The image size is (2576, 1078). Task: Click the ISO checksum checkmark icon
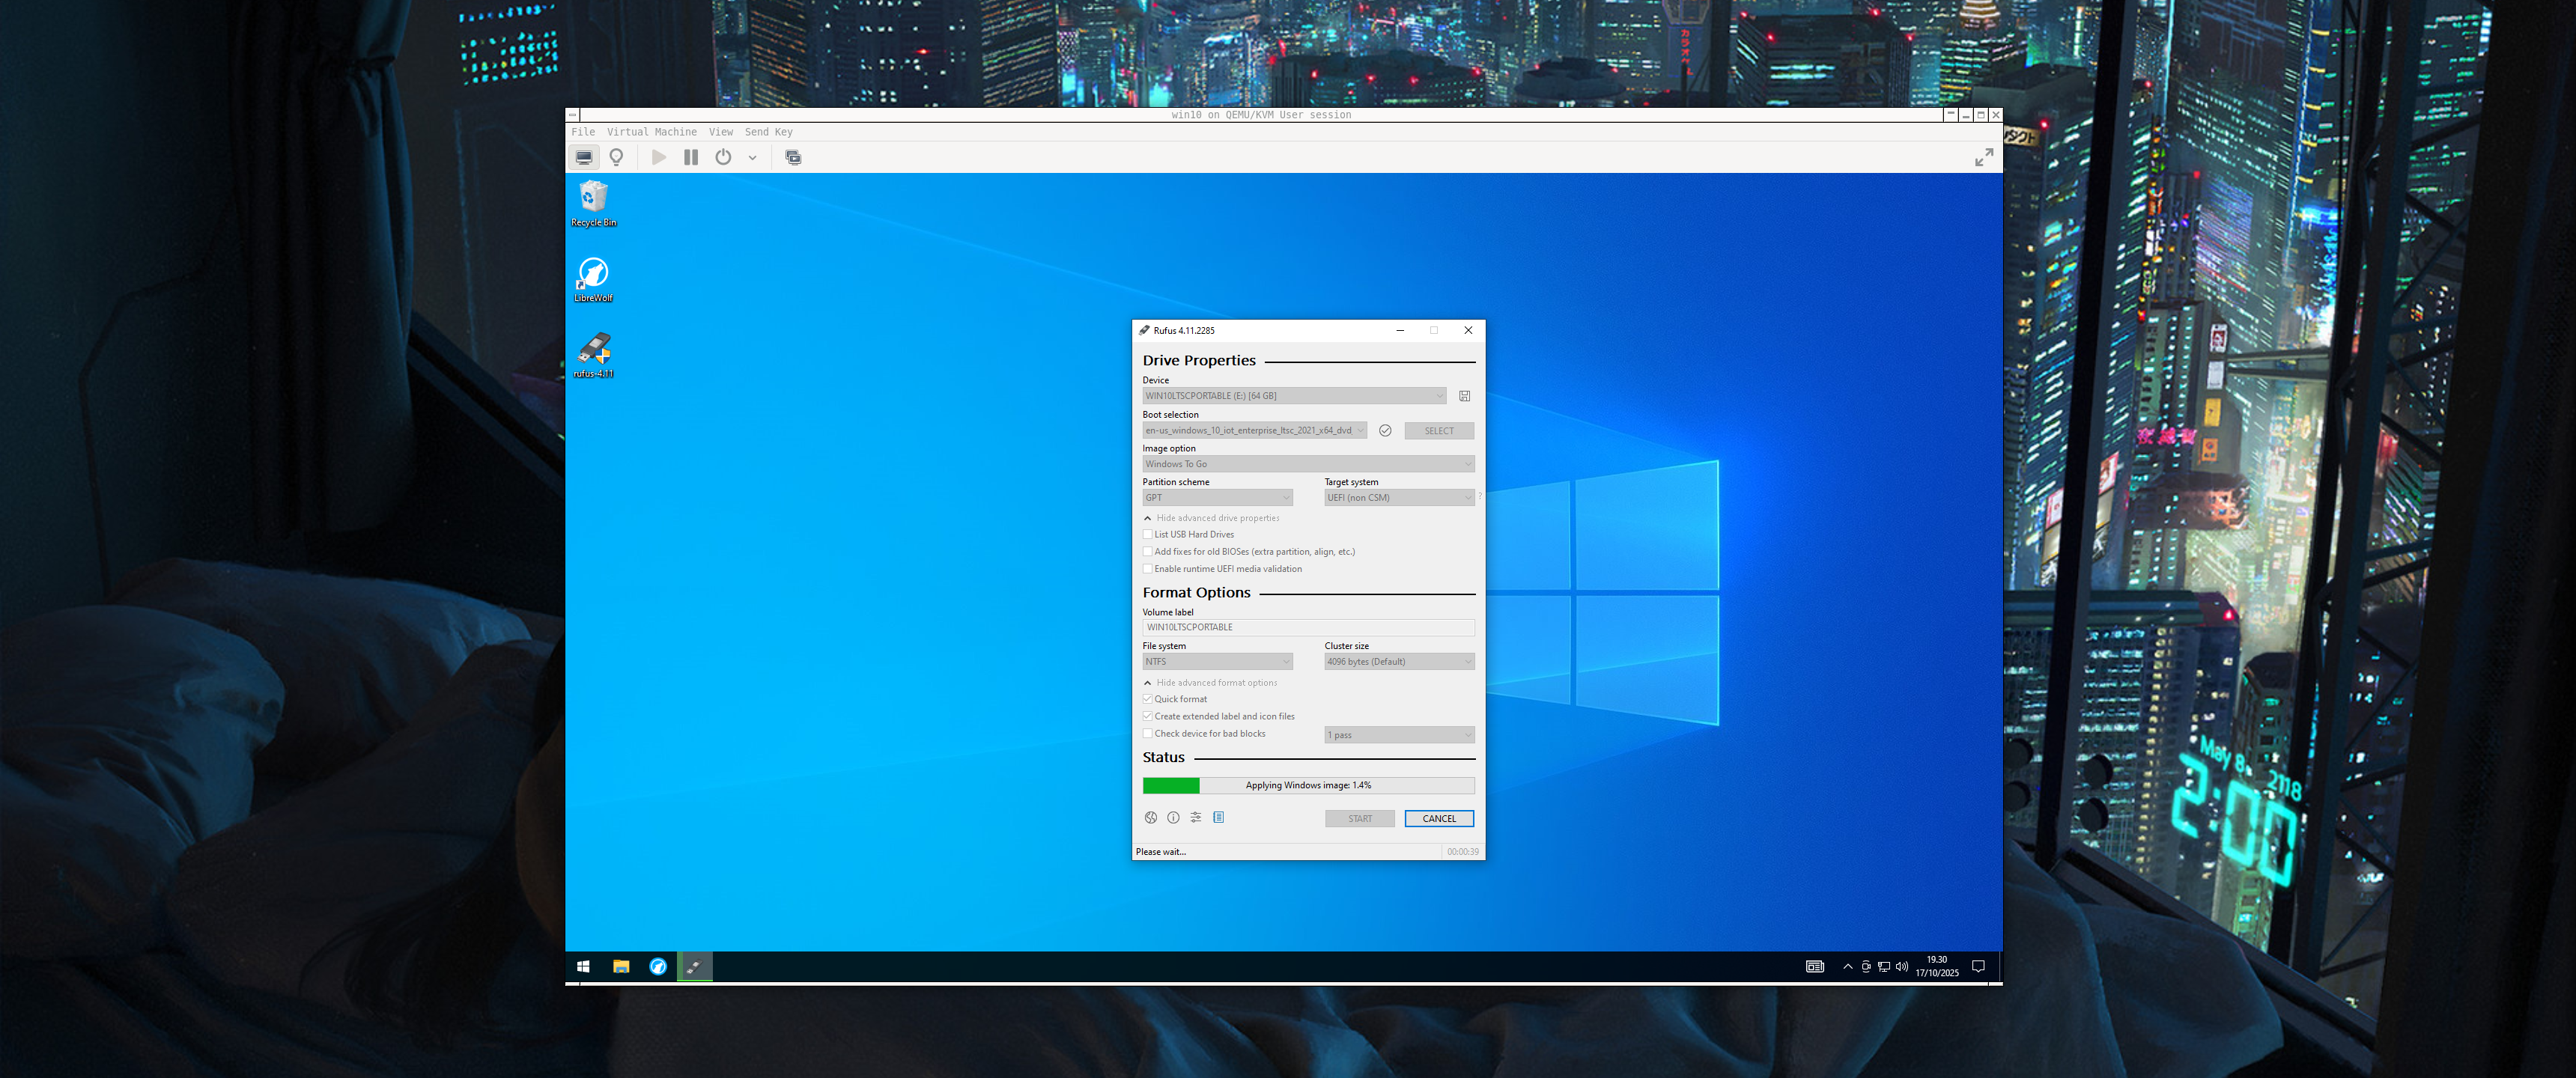[1385, 431]
